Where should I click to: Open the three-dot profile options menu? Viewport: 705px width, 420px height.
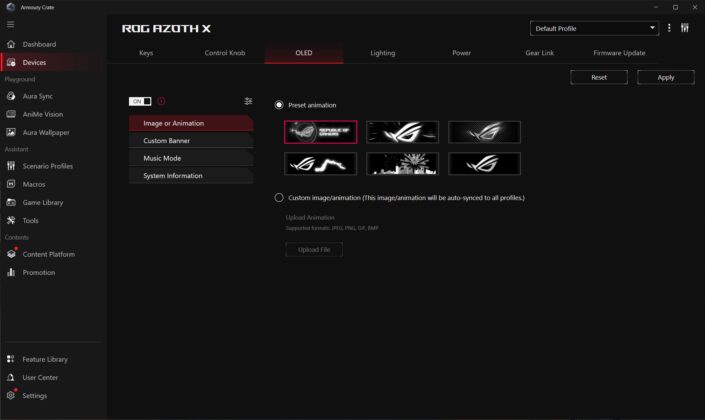click(x=669, y=28)
